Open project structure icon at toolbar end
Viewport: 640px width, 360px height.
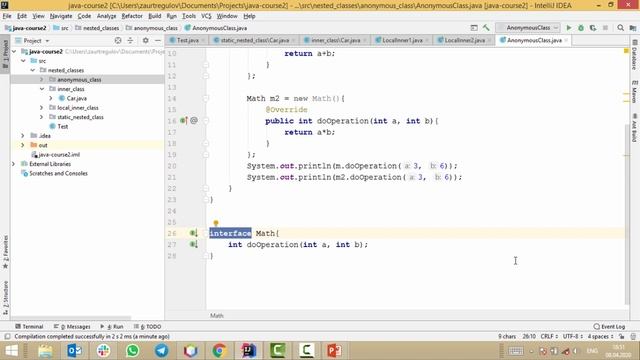click(x=633, y=28)
